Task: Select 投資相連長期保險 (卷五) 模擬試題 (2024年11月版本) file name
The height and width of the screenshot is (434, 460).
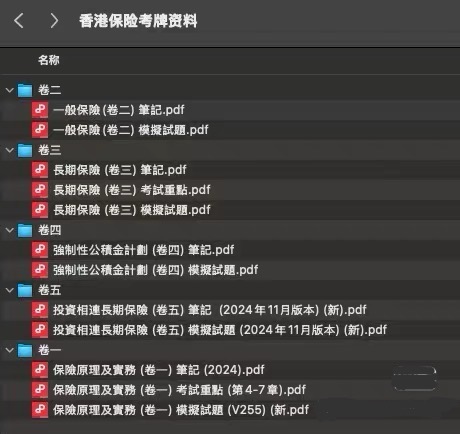Action: point(220,330)
